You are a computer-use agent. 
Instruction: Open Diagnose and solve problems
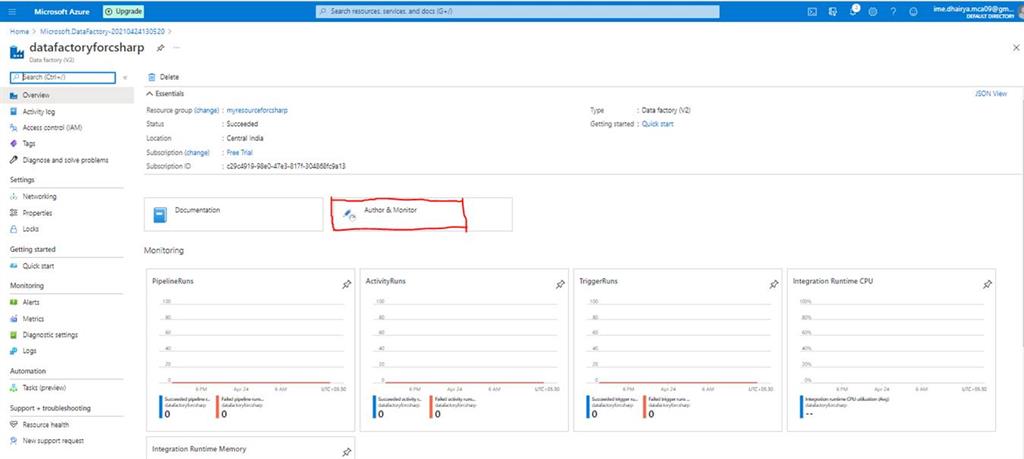point(67,160)
